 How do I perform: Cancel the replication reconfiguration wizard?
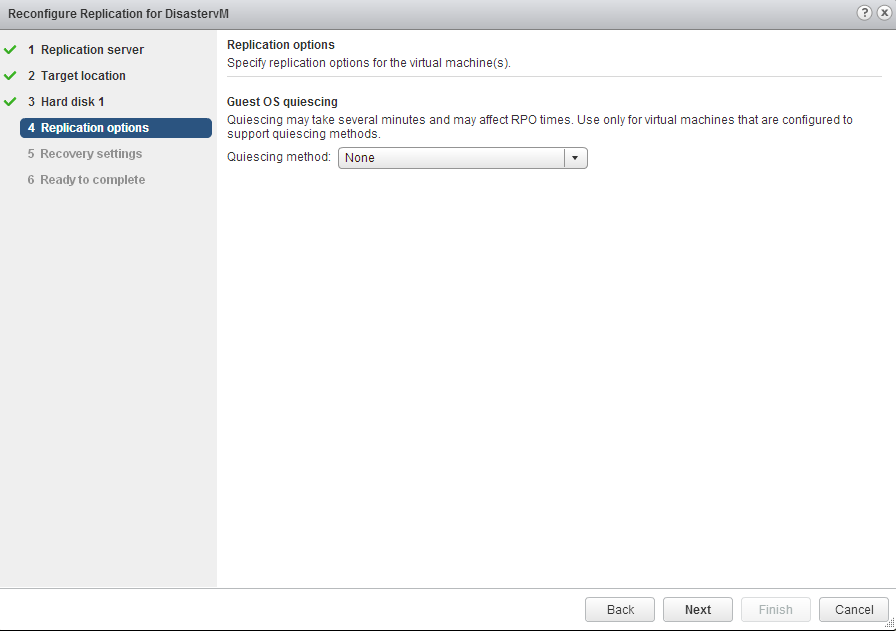(854, 610)
